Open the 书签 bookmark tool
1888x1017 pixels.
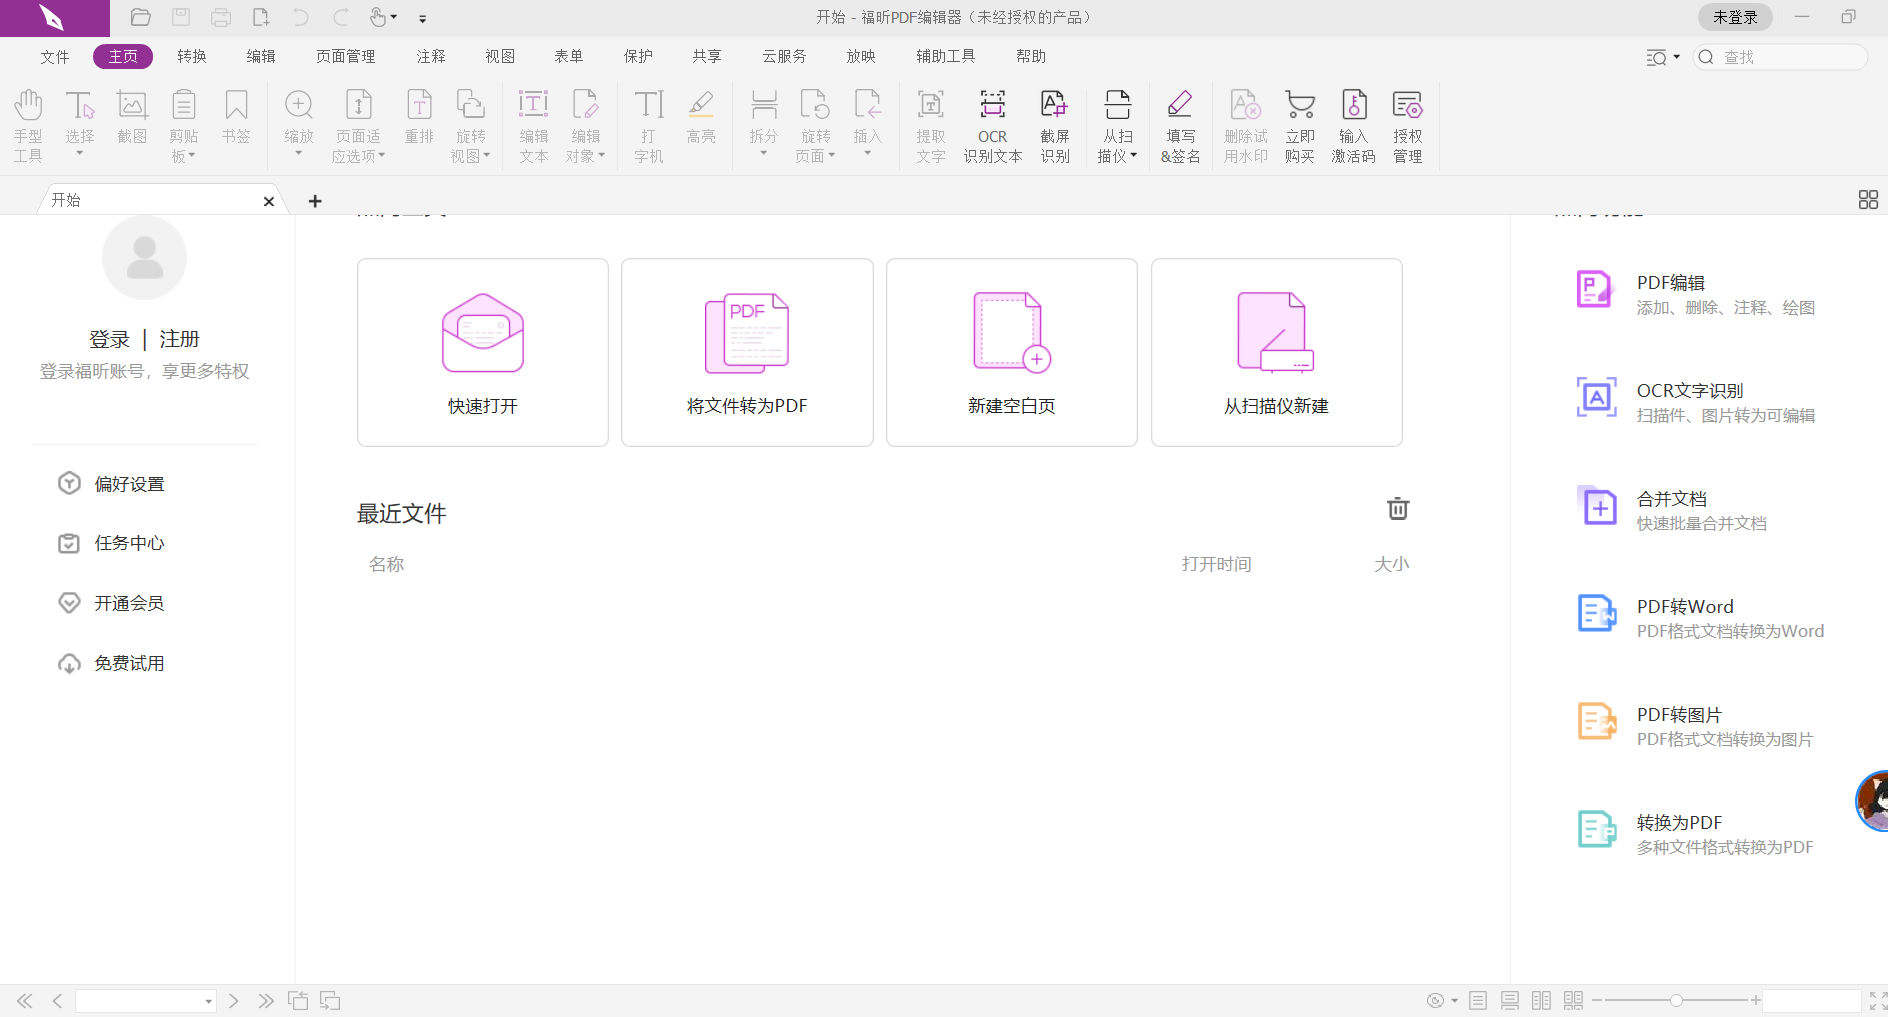click(x=236, y=118)
